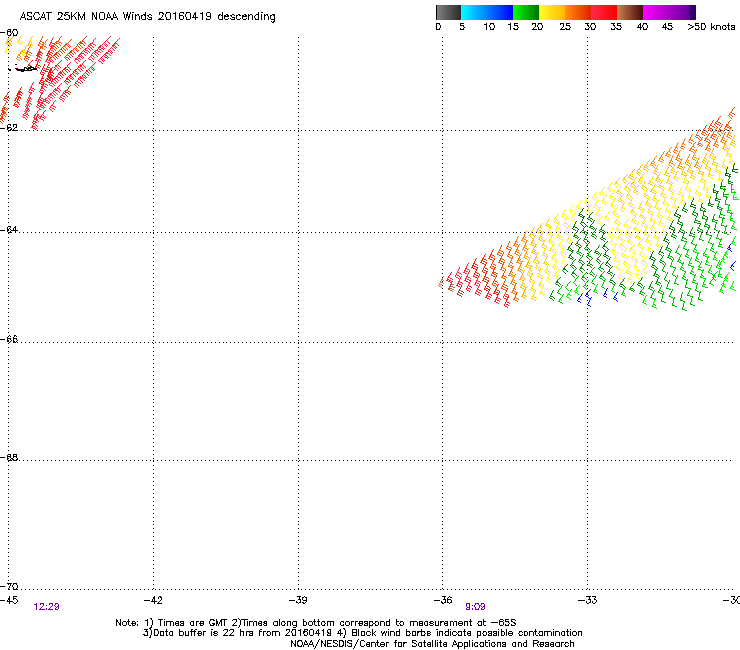This screenshot has height=650, width=740.
Task: Pick the brown 35–40 knots color bar segment
Action: point(630,12)
